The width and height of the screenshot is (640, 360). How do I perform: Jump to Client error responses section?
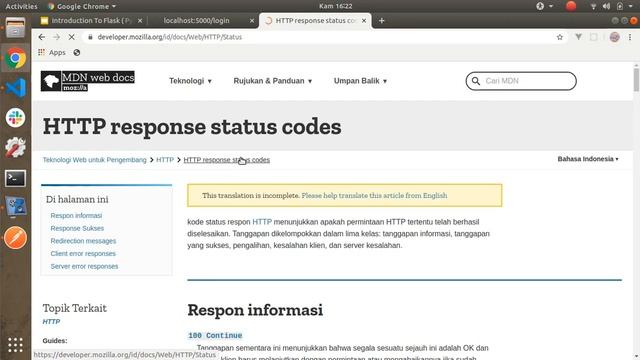[x=83, y=253]
